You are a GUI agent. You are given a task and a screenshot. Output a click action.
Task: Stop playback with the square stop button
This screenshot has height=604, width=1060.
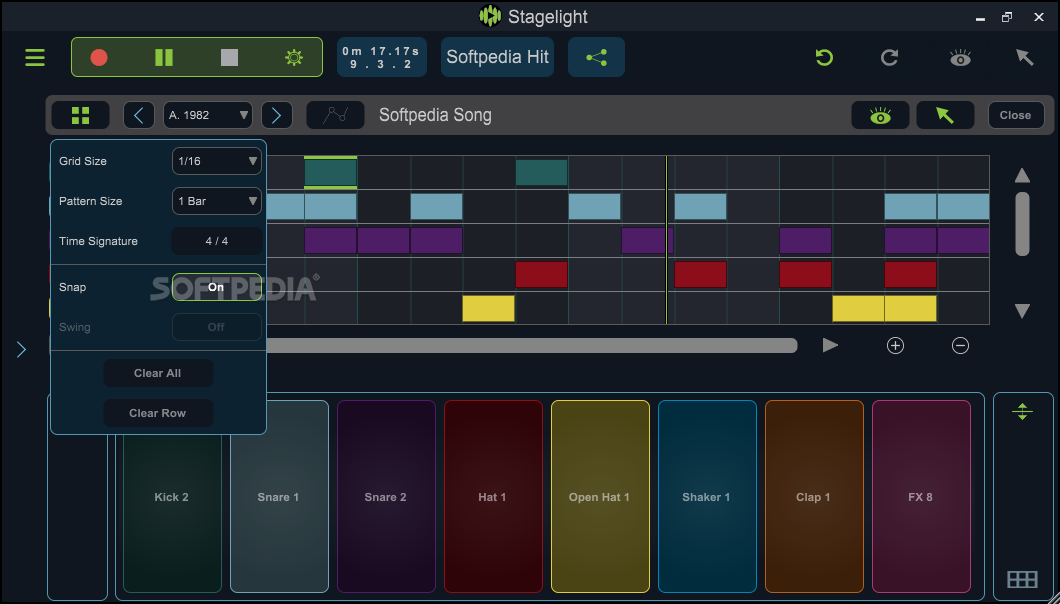pos(229,57)
